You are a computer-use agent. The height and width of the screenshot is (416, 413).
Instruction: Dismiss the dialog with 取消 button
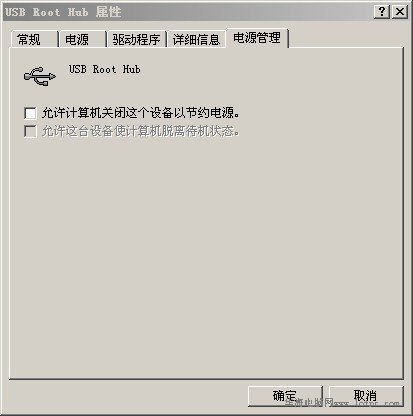366,396
